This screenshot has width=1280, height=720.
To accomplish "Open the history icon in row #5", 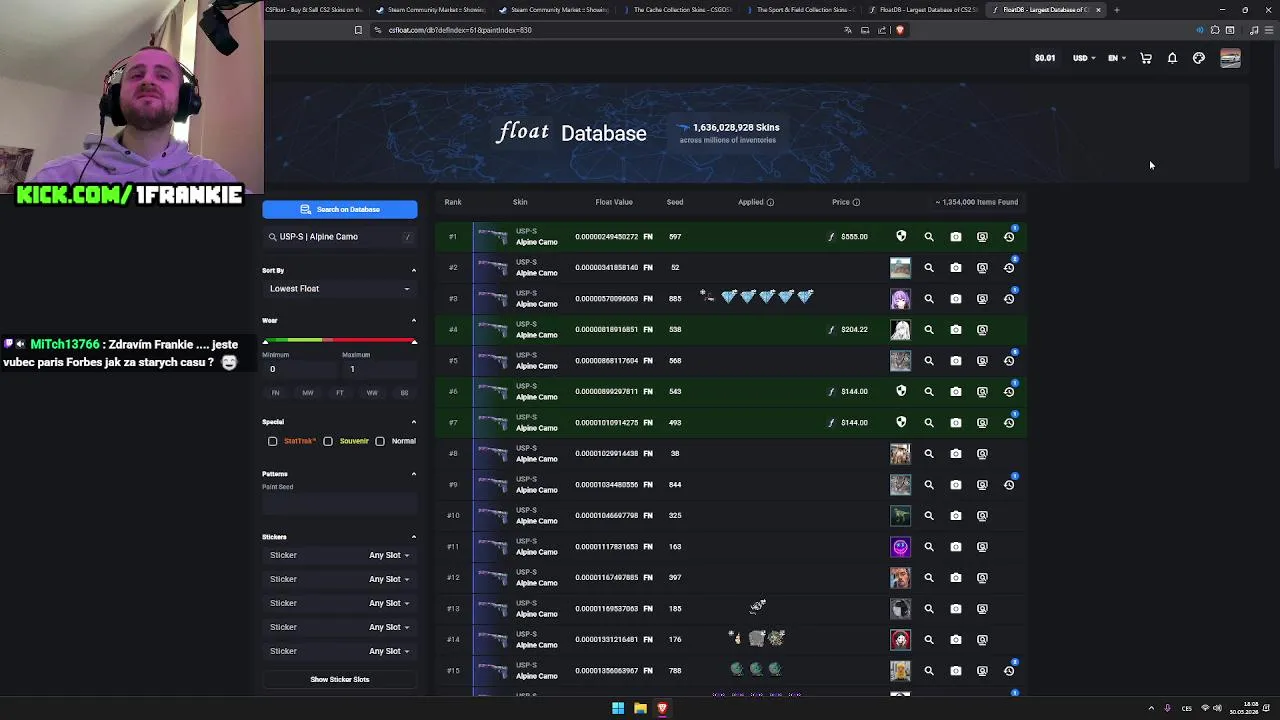I will 1009,361.
